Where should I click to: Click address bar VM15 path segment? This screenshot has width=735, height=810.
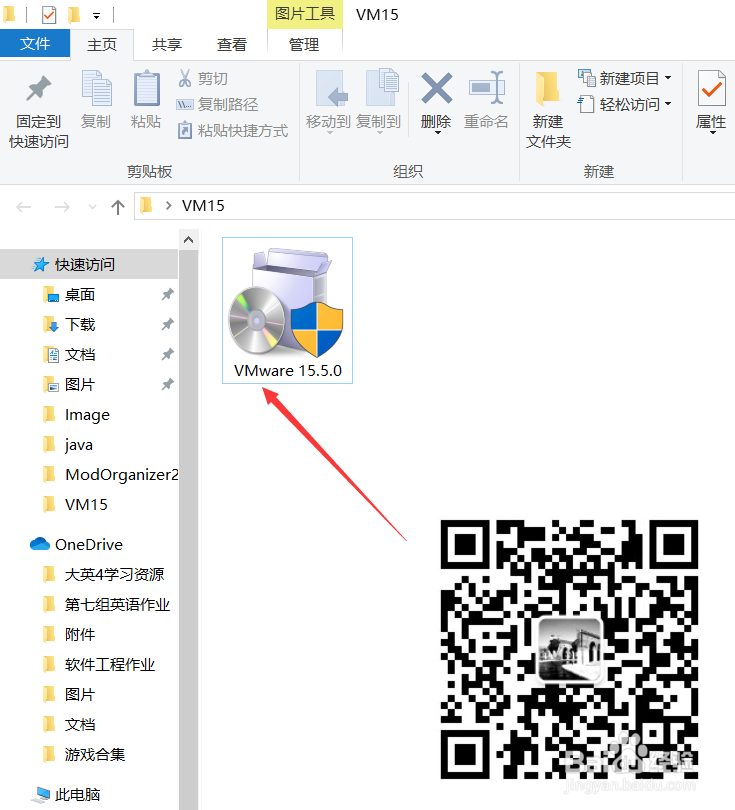[203, 206]
